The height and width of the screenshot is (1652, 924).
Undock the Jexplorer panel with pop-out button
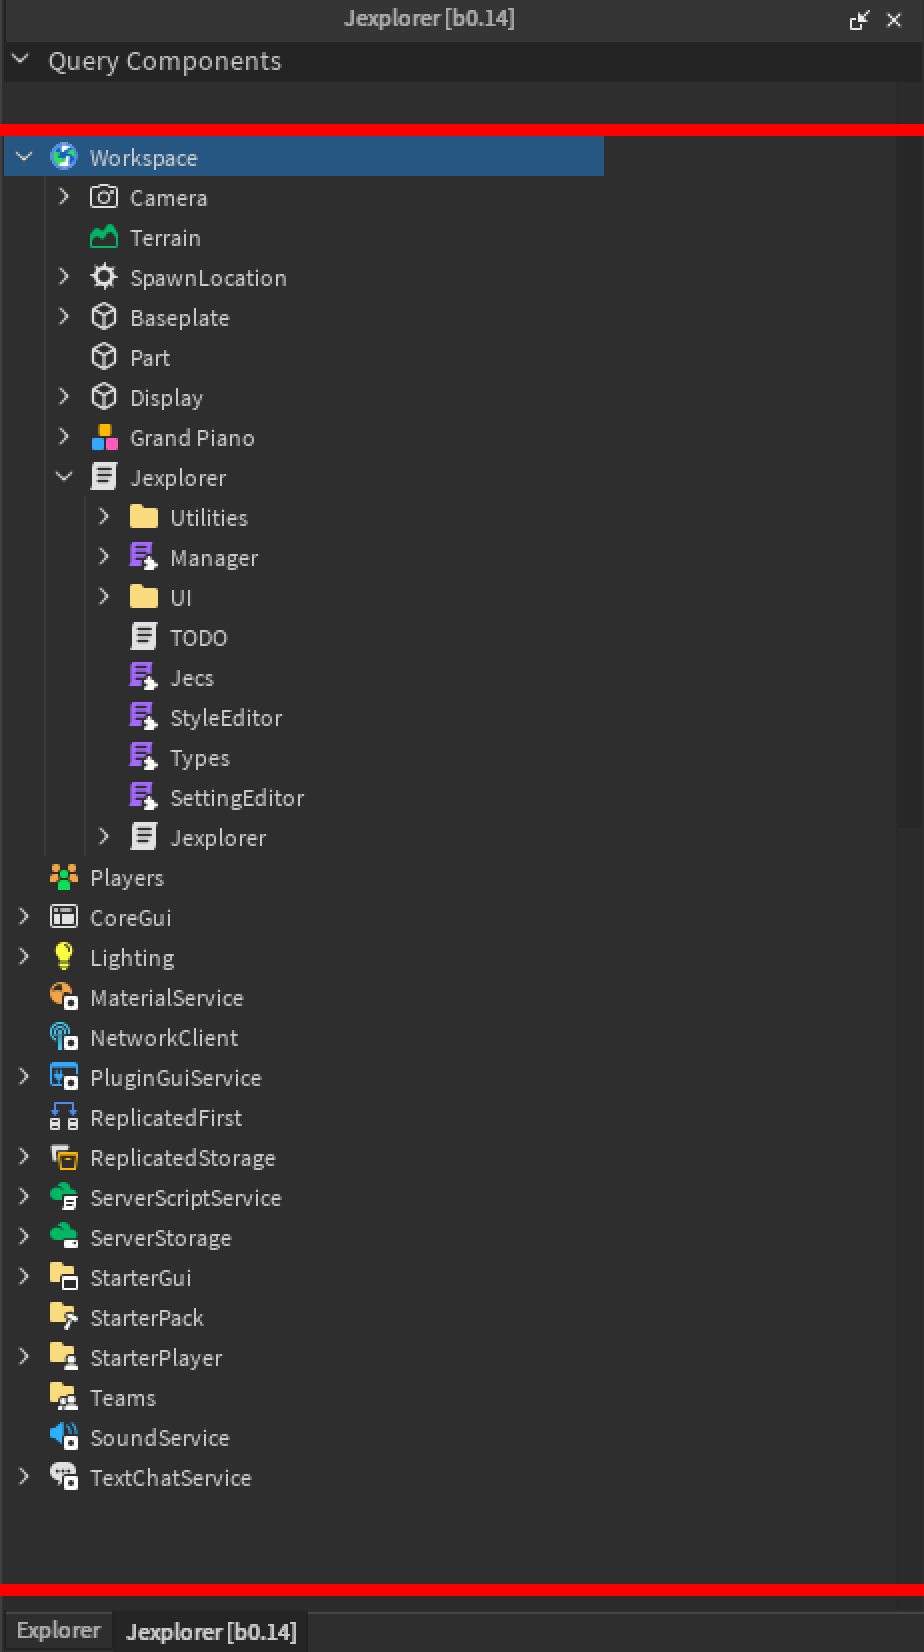click(x=859, y=20)
